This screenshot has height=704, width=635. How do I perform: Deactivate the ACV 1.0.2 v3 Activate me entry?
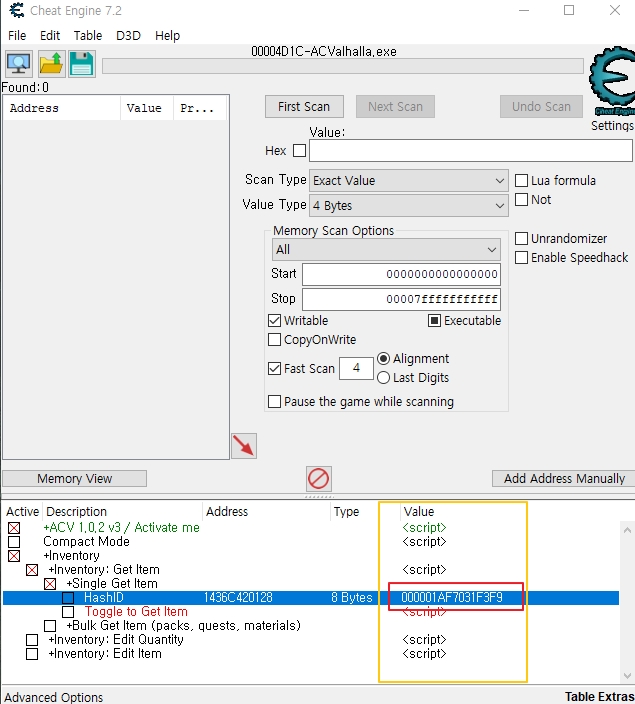point(14,528)
